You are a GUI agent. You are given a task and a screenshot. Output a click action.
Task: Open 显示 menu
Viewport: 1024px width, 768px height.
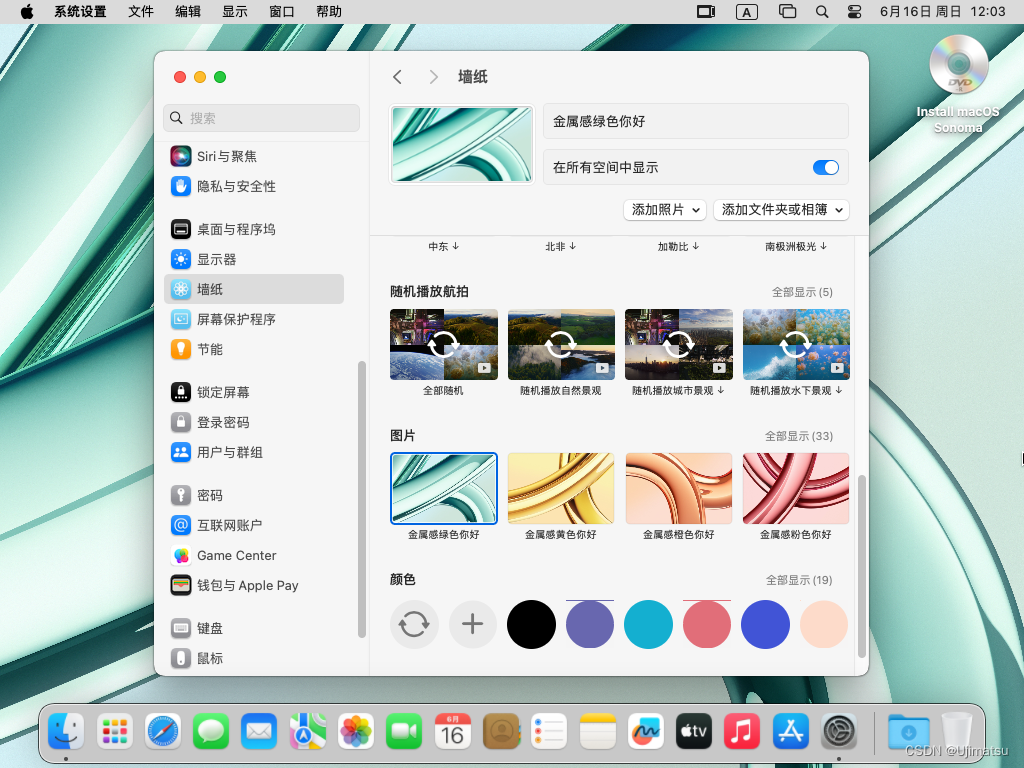point(235,12)
